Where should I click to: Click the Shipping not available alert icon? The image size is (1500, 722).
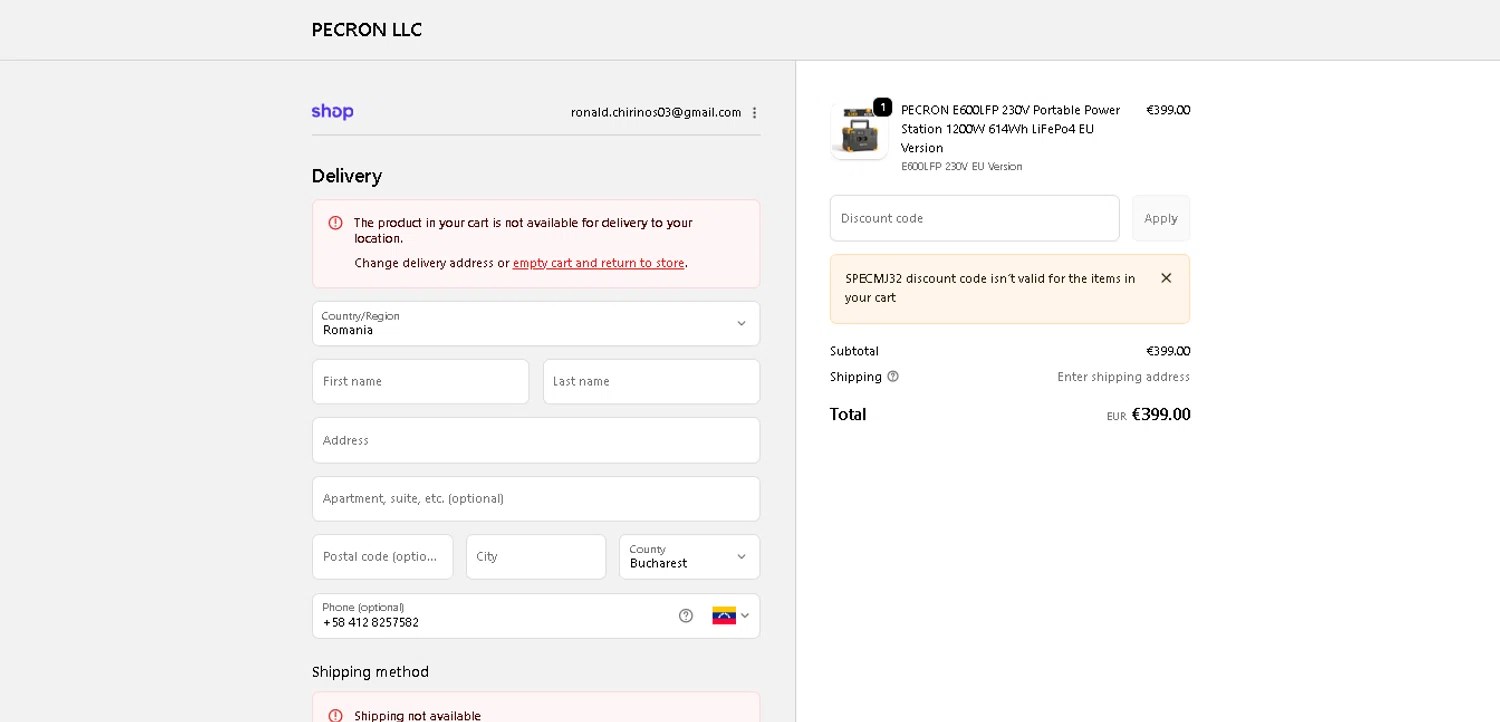(336, 716)
